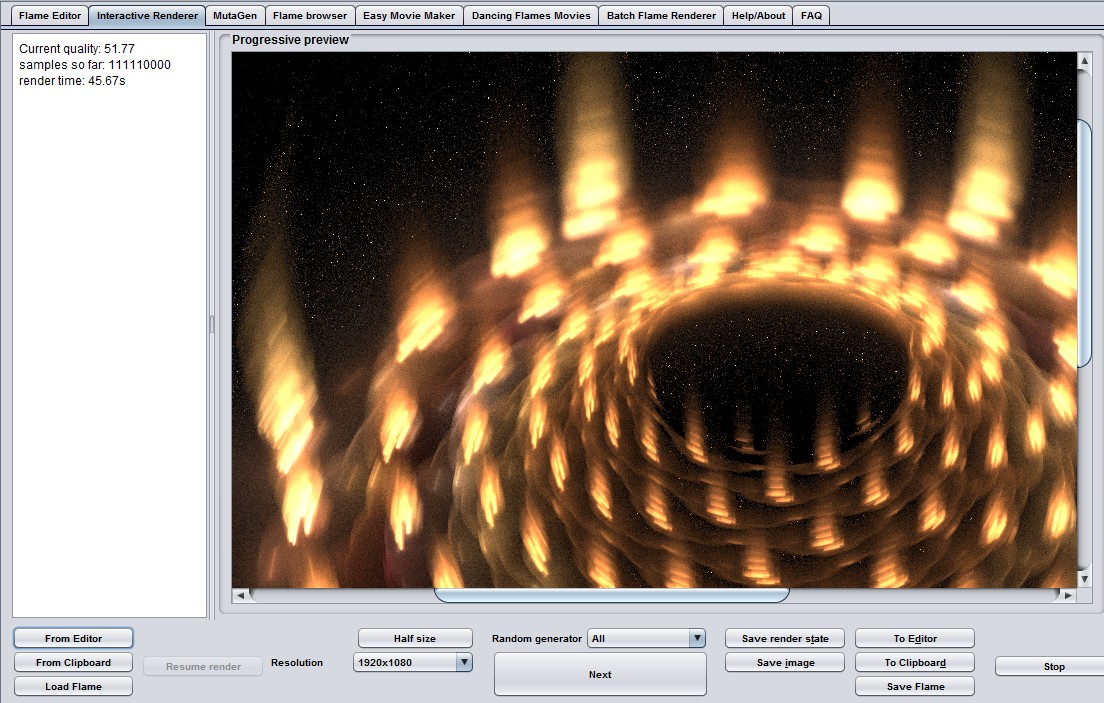1104x703 pixels.
Task: Open the Flame browser tab
Action: (310, 16)
